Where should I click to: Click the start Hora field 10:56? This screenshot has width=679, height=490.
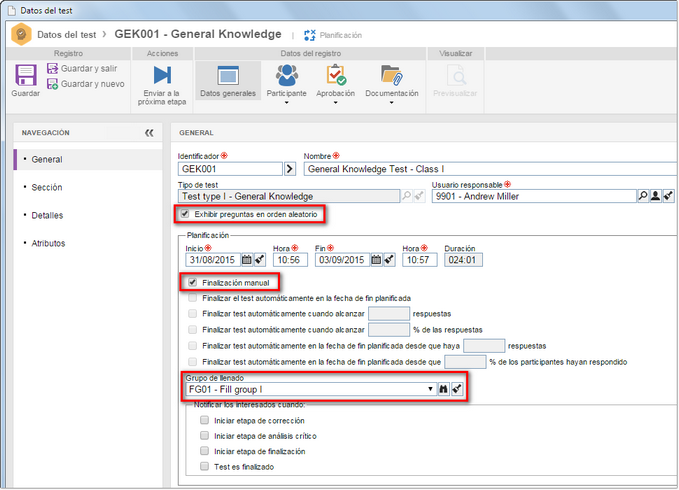coord(290,260)
